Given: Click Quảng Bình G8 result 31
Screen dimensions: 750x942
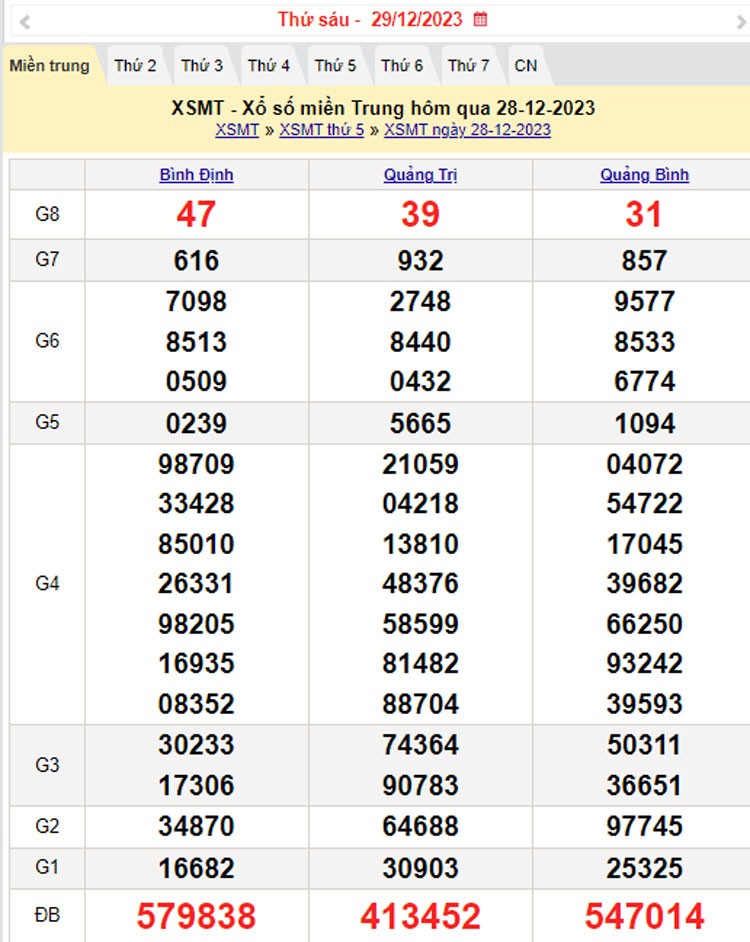Looking at the screenshot, I should 644,214.
